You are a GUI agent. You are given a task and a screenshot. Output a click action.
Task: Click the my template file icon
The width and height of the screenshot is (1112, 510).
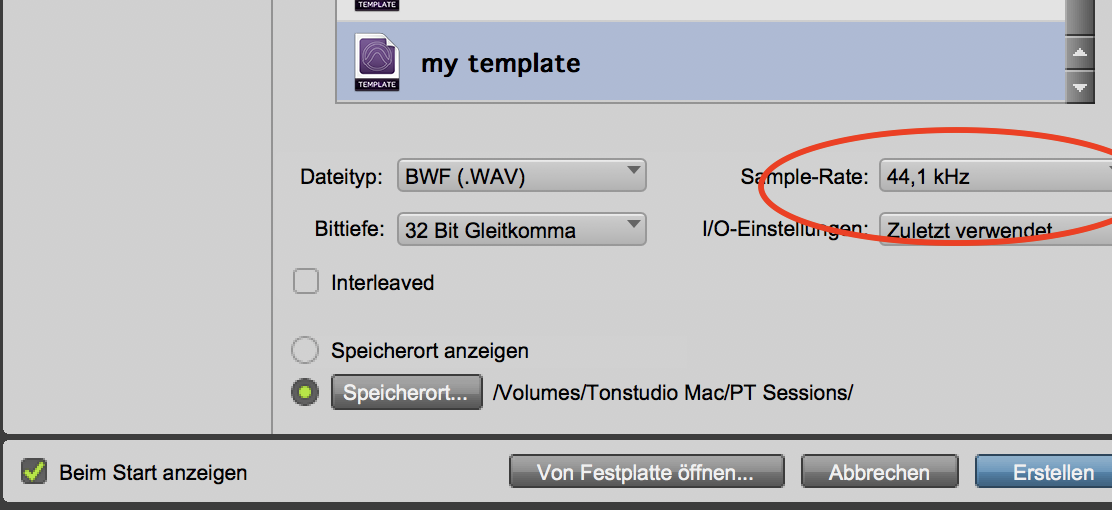377,62
